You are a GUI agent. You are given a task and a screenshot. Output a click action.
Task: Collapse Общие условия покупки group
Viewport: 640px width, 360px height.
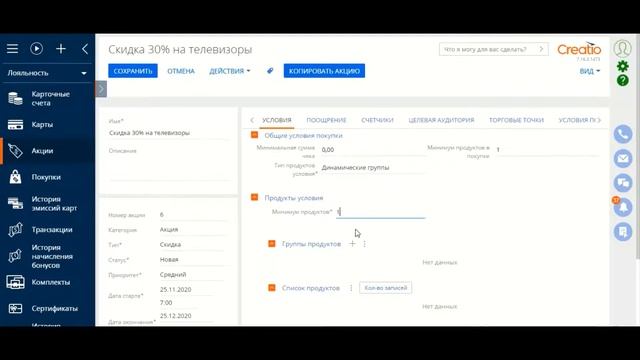[254, 135]
